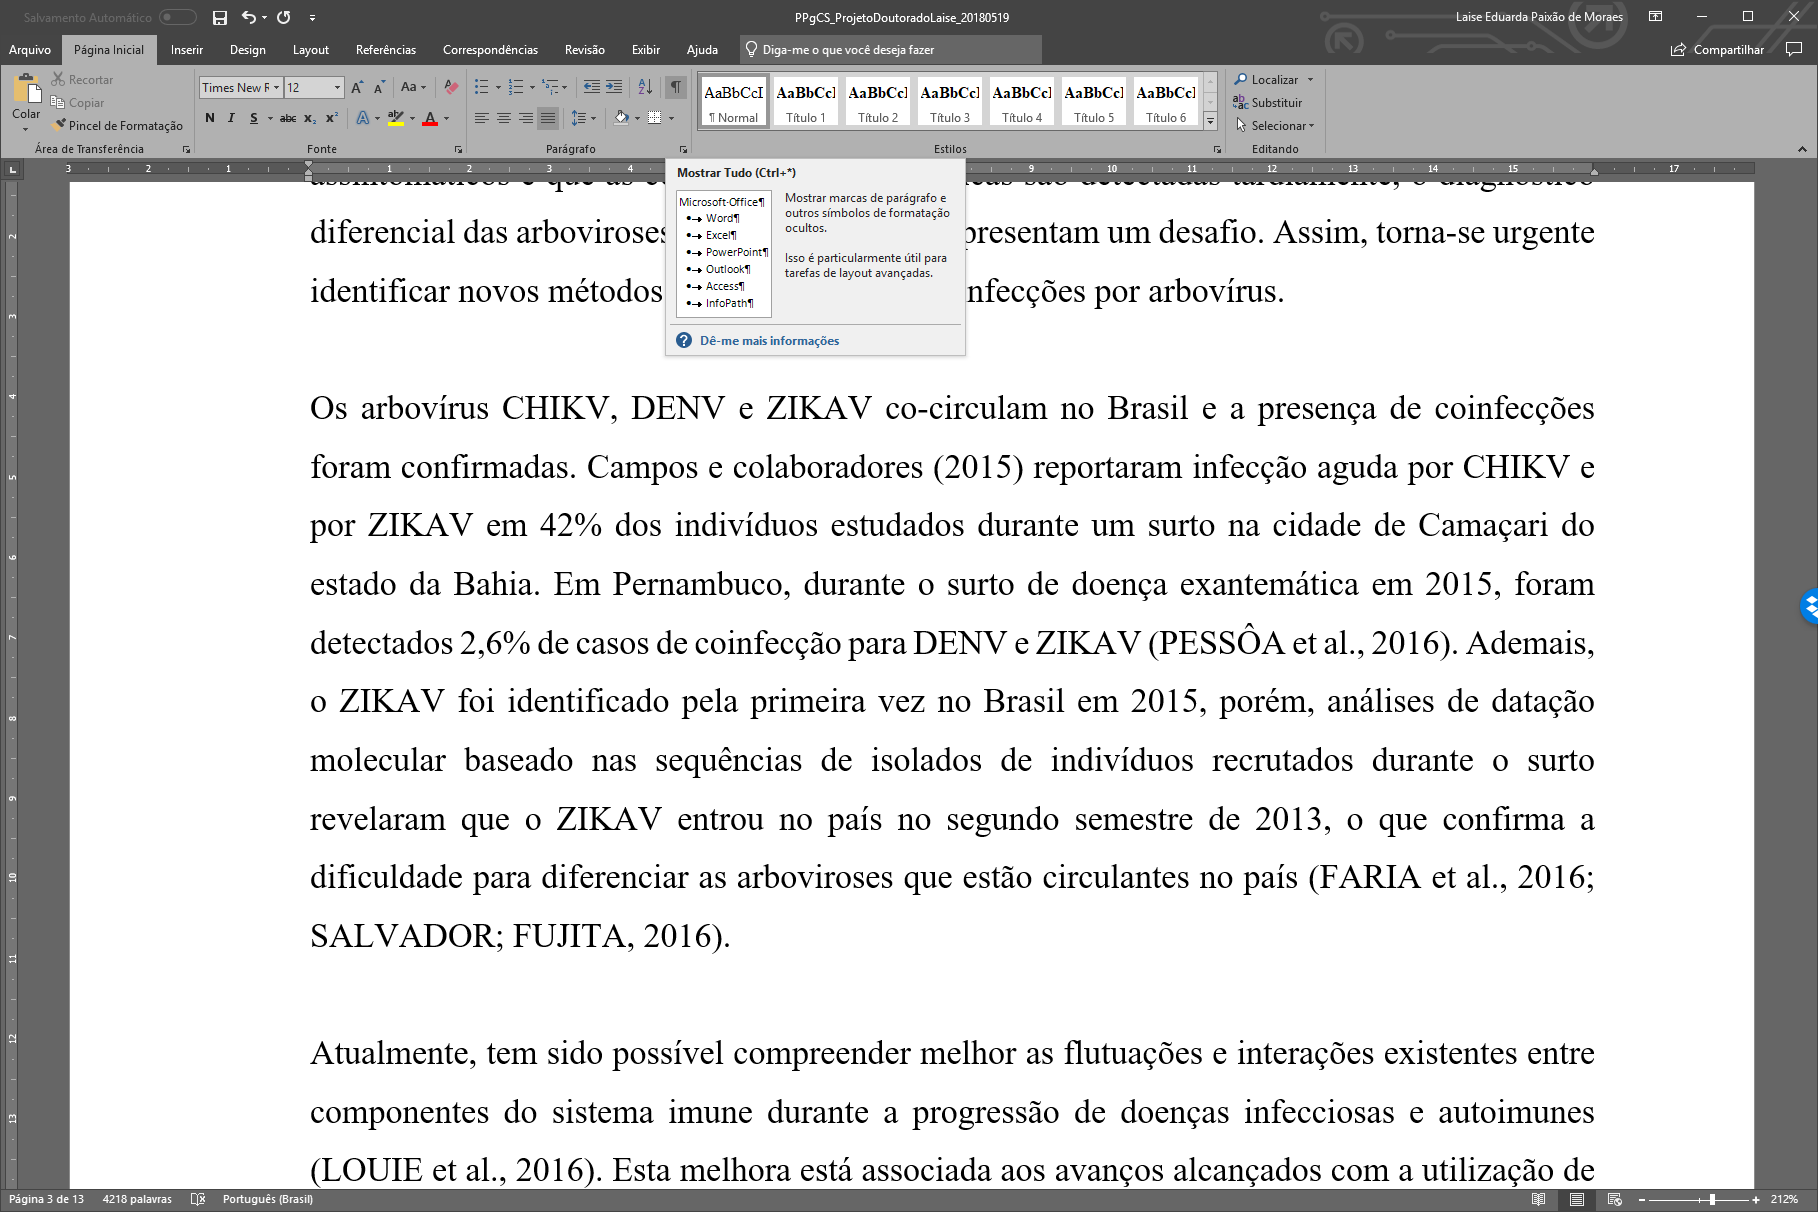Open the font size 12 combo box
The image size is (1818, 1212).
[x=314, y=88]
